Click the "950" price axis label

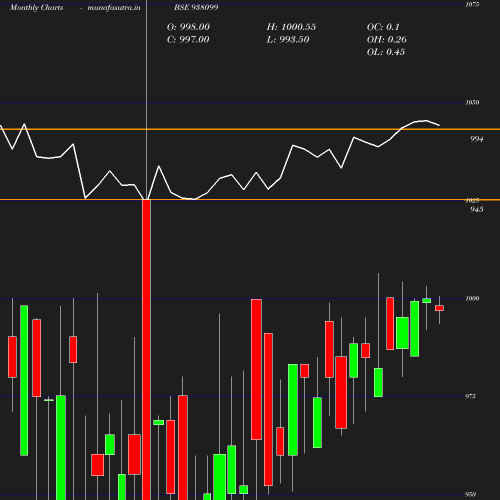[470, 494]
